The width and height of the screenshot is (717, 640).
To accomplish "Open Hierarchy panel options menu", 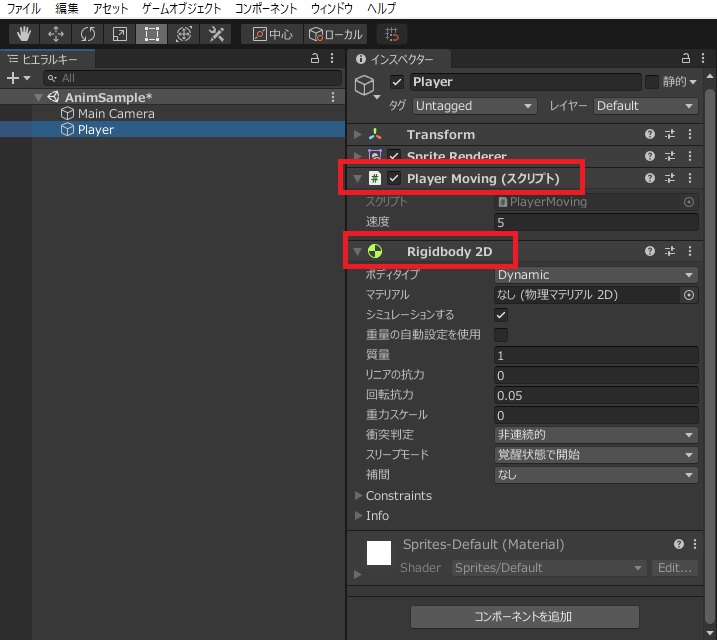I will [x=332, y=59].
